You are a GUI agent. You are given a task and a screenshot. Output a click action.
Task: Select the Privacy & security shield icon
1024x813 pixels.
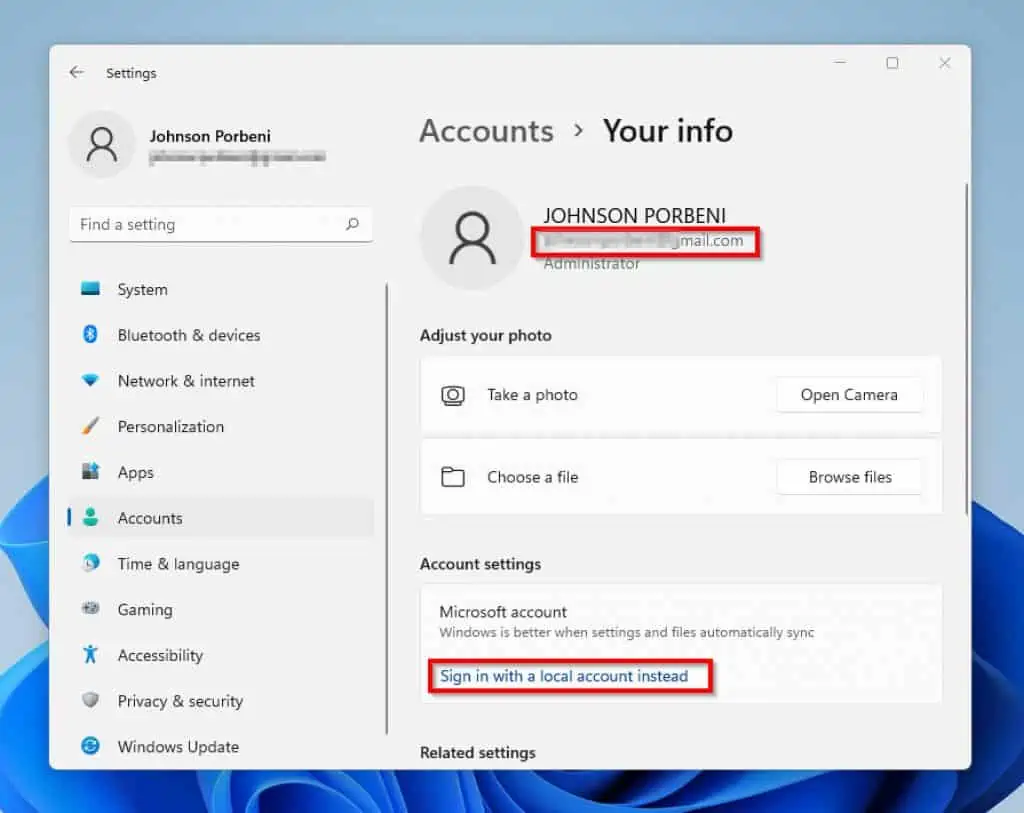(91, 701)
